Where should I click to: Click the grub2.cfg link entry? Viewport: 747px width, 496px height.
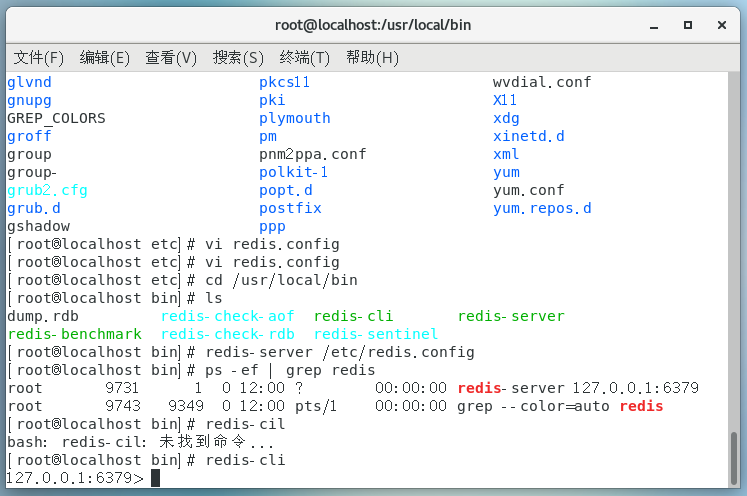click(x=47, y=191)
